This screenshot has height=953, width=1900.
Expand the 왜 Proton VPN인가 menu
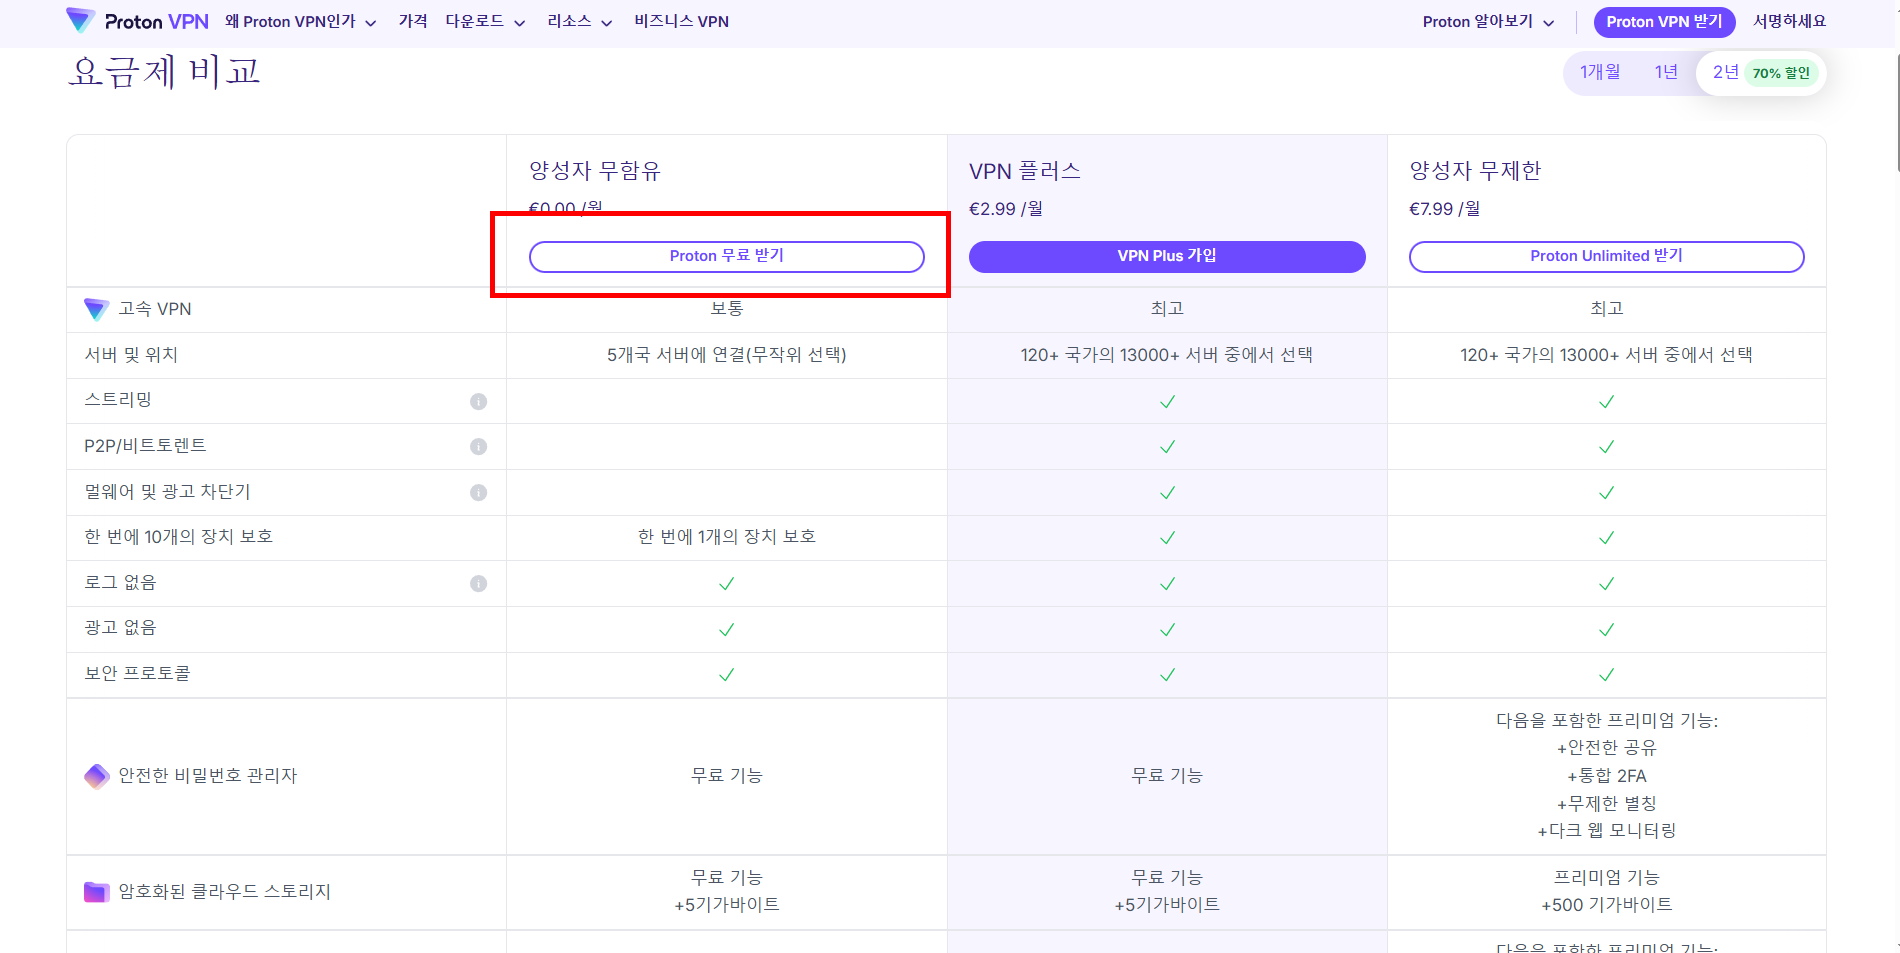(x=301, y=22)
